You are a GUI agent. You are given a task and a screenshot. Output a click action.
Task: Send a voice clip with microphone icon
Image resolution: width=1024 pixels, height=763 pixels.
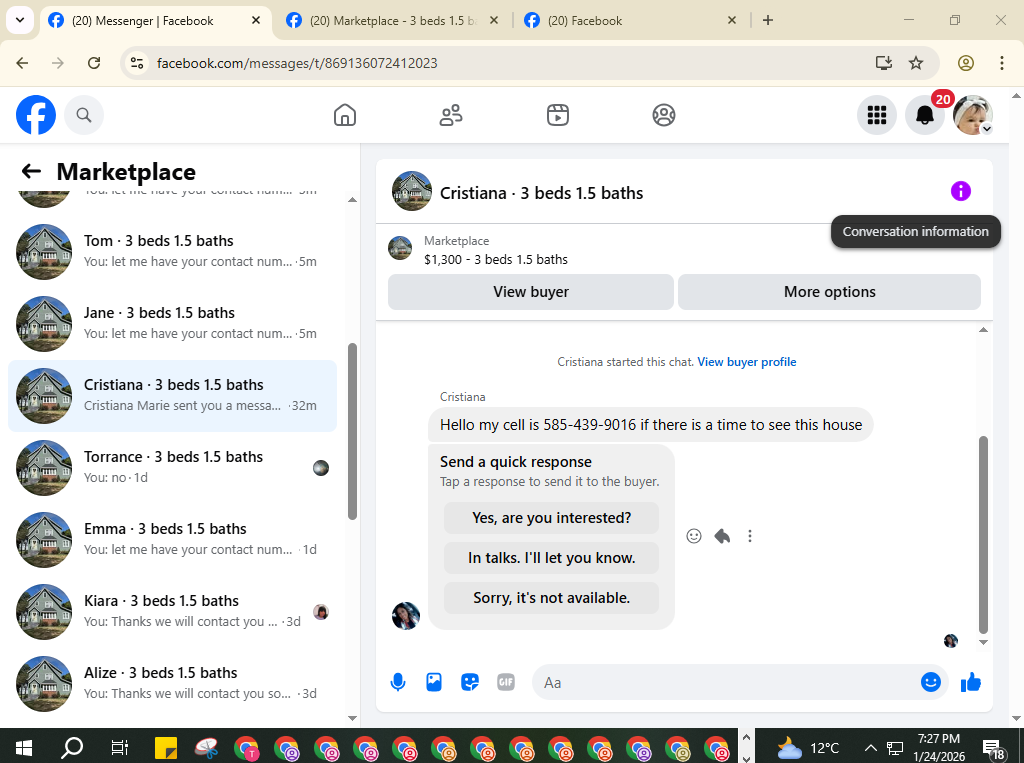tap(398, 683)
